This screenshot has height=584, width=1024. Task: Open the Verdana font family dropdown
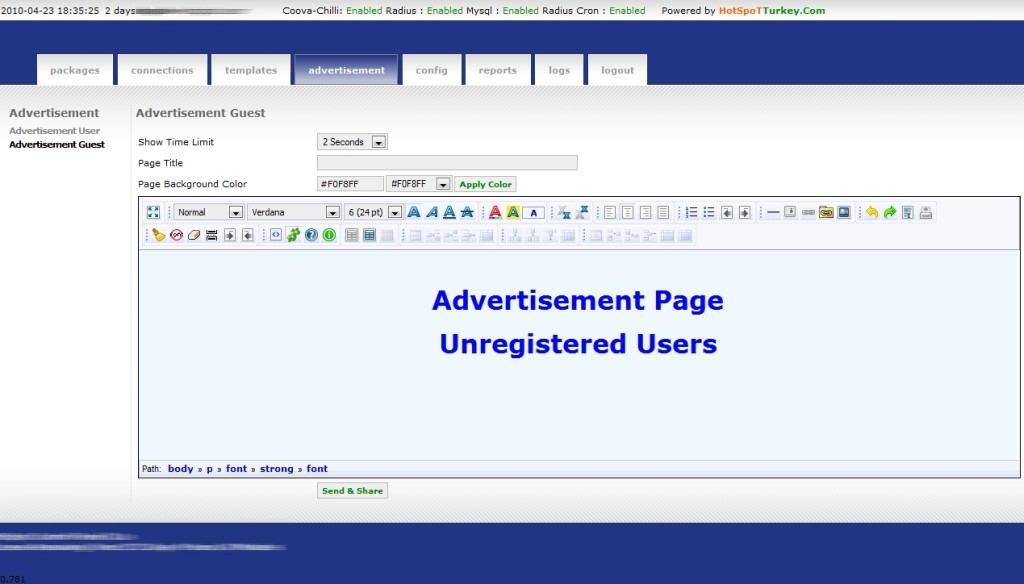[x=294, y=212]
